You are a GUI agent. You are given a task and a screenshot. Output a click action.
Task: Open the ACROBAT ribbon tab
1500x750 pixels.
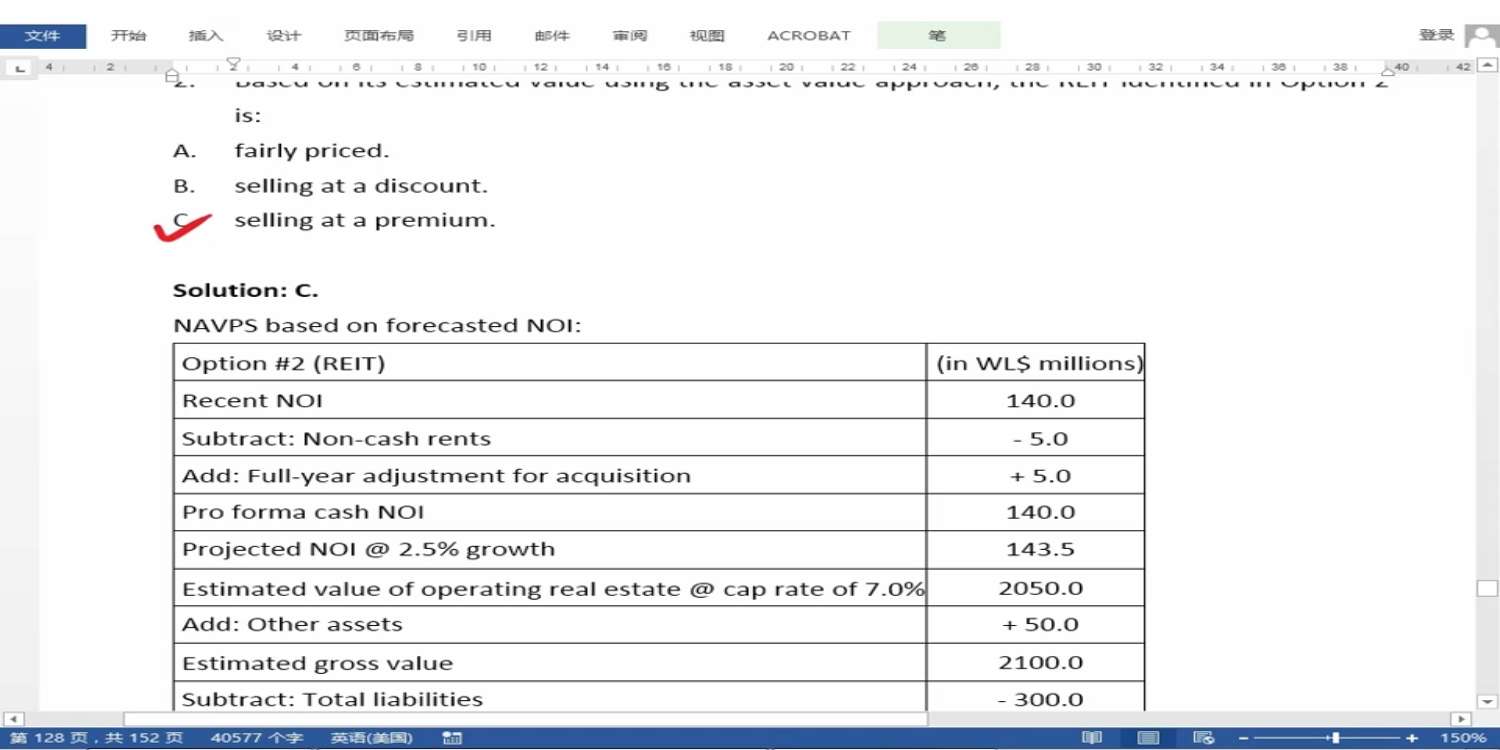808,36
